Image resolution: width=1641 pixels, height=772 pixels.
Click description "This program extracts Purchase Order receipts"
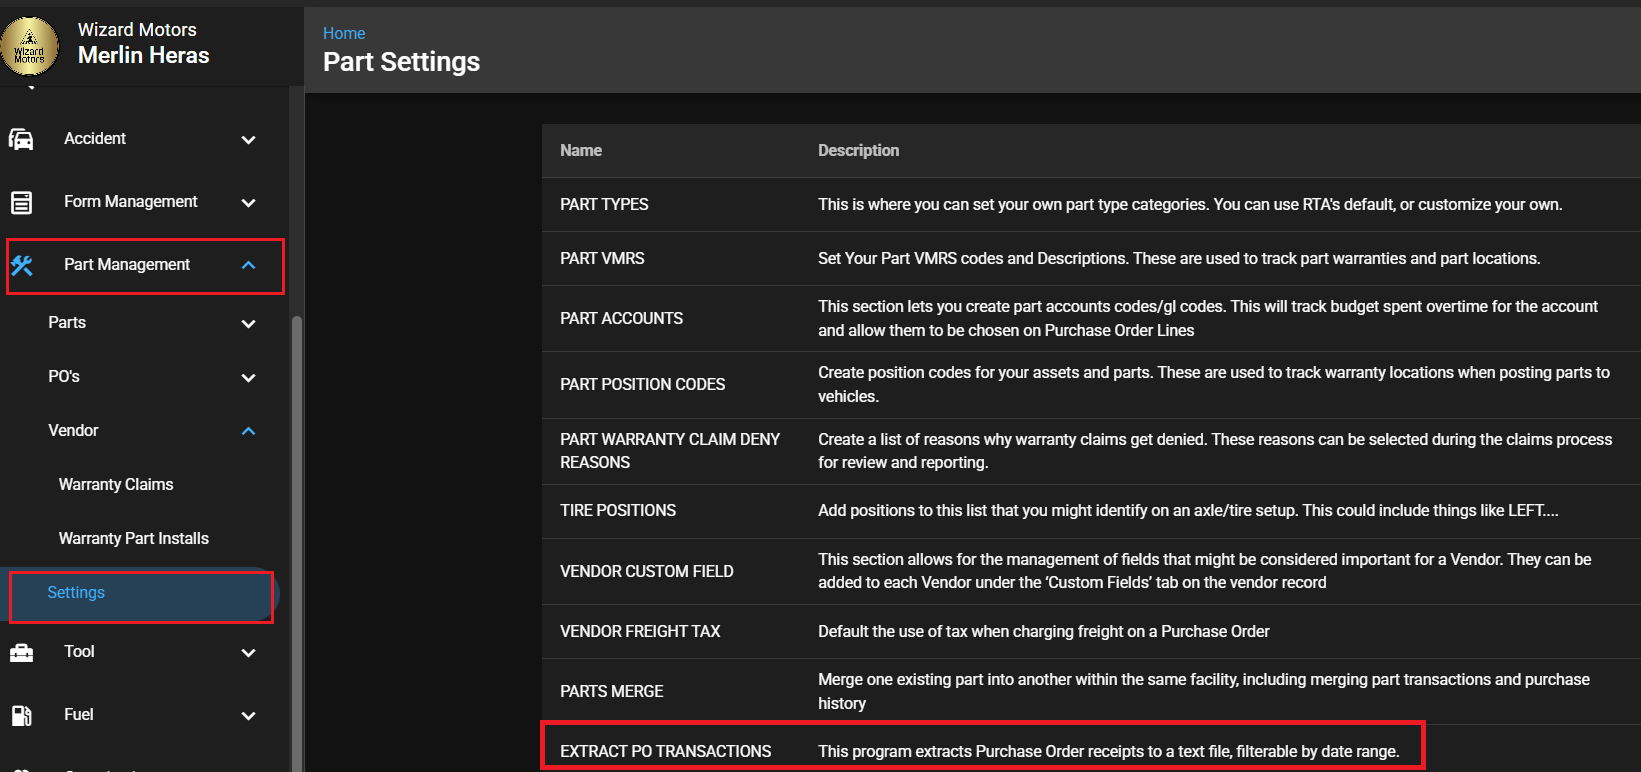tap(1109, 752)
